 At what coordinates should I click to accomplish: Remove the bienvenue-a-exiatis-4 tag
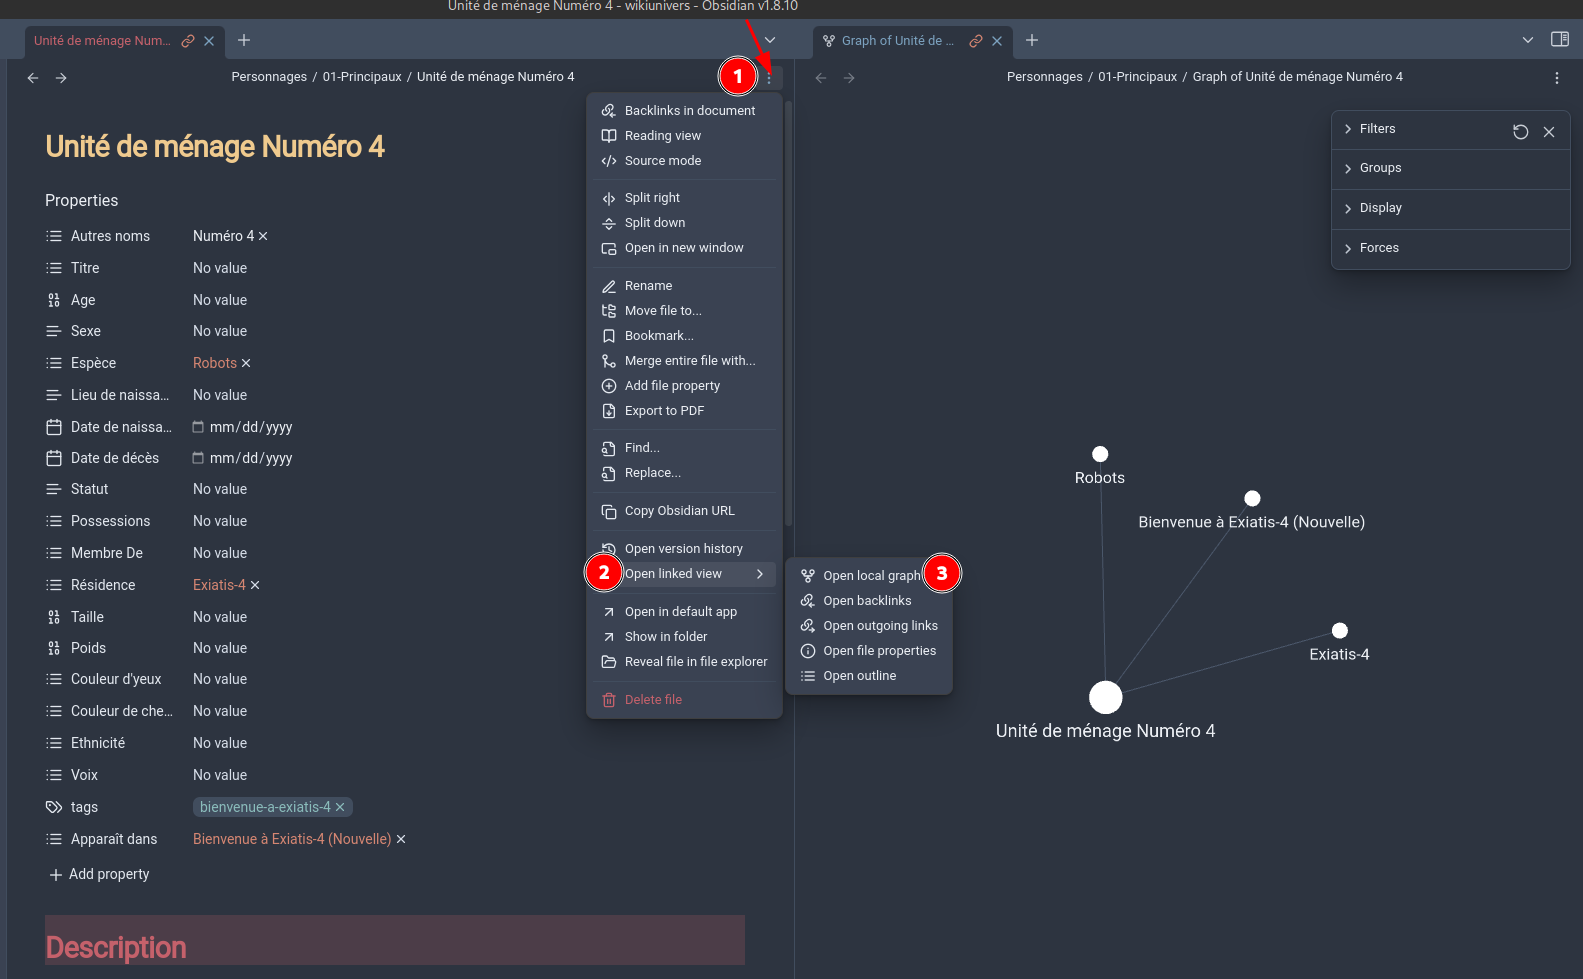pyautogui.click(x=340, y=807)
